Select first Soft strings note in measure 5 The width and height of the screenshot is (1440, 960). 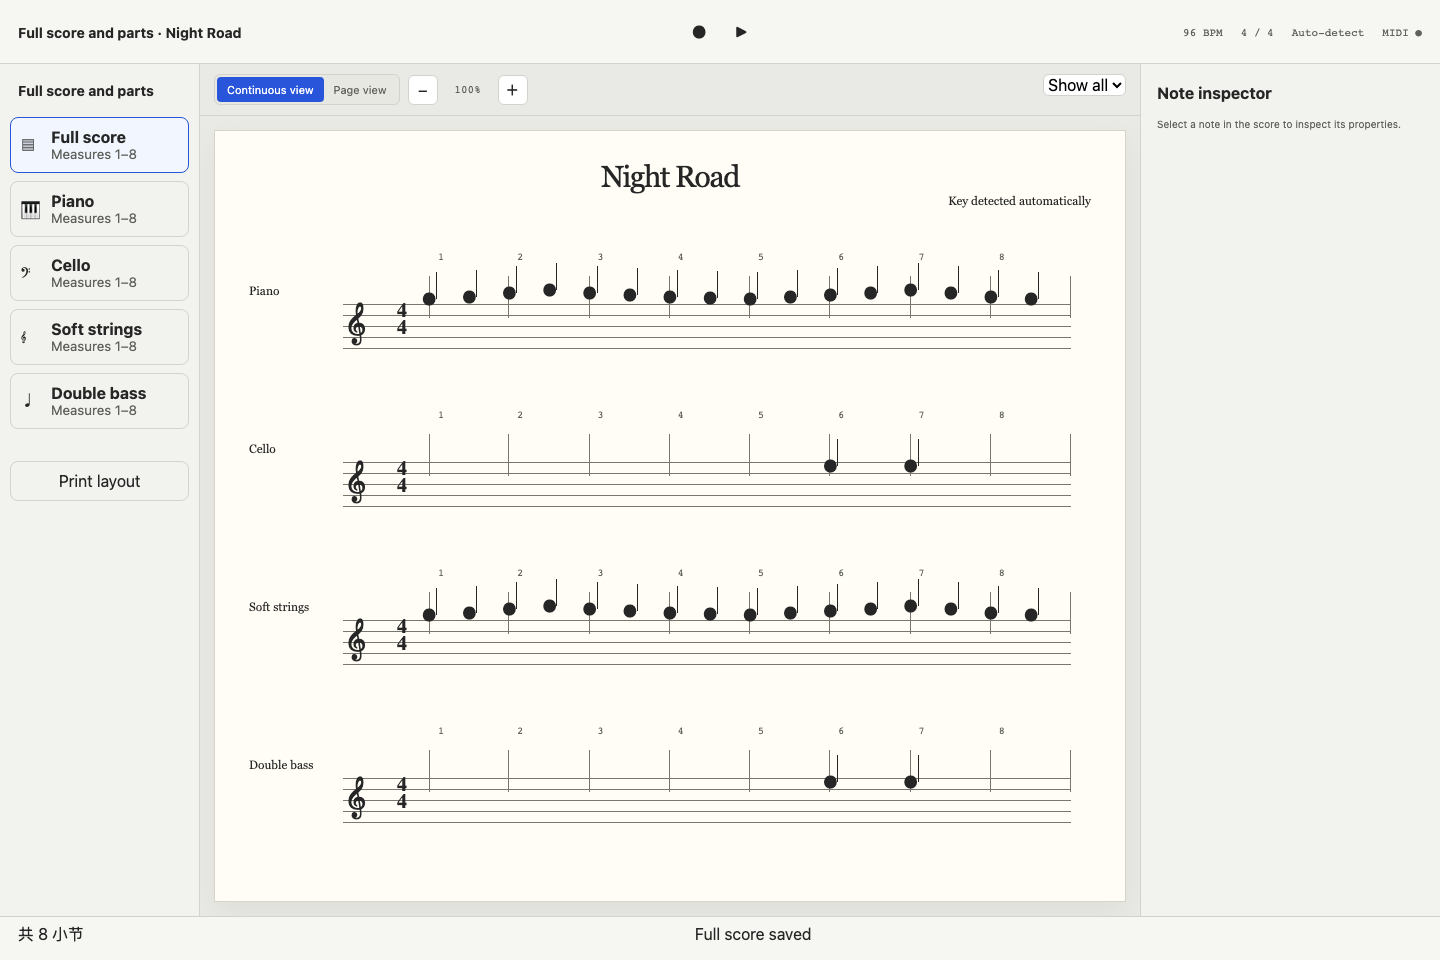750,615
